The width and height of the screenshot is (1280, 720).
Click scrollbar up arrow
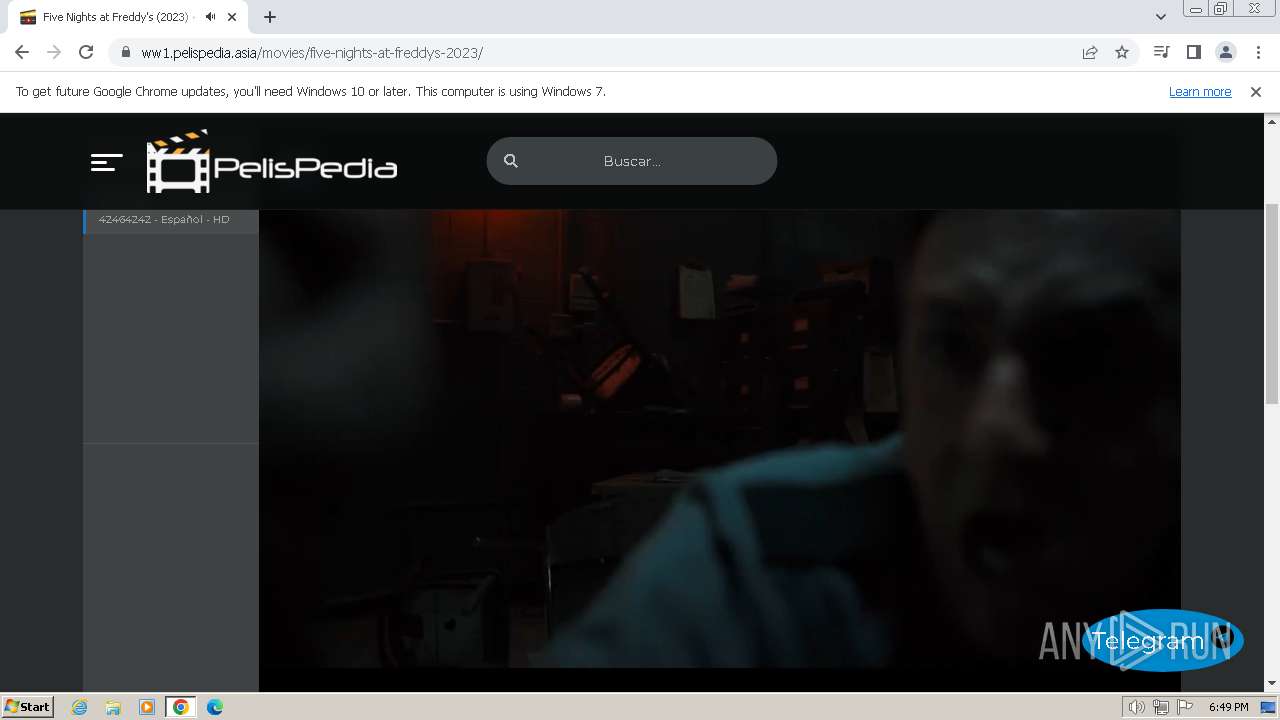1272,122
